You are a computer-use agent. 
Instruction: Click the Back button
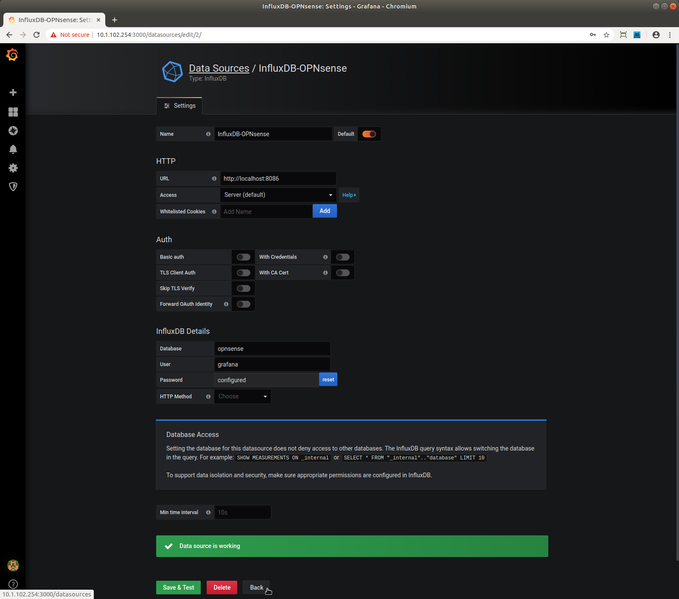256,587
